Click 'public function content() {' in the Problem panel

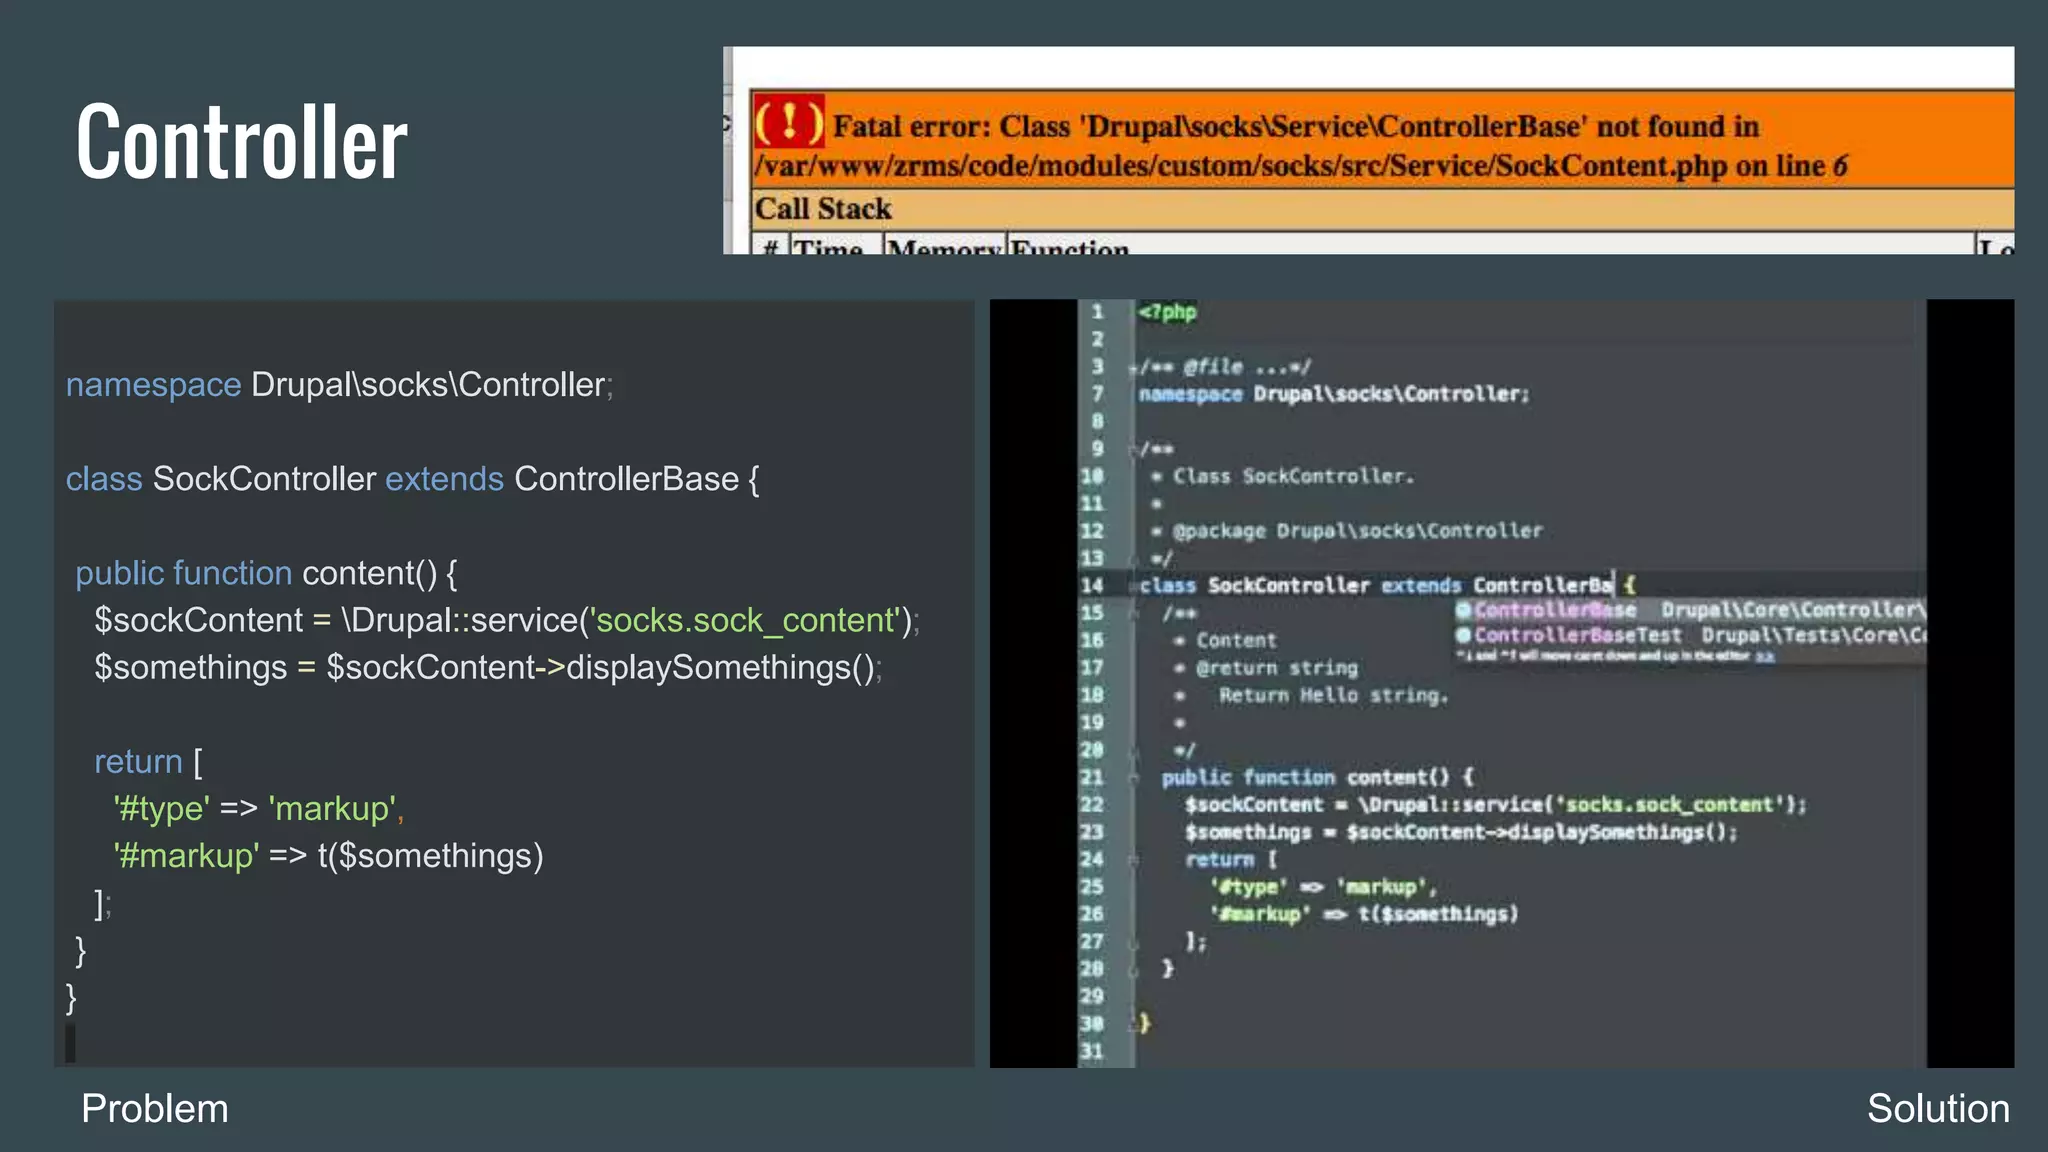coord(266,573)
